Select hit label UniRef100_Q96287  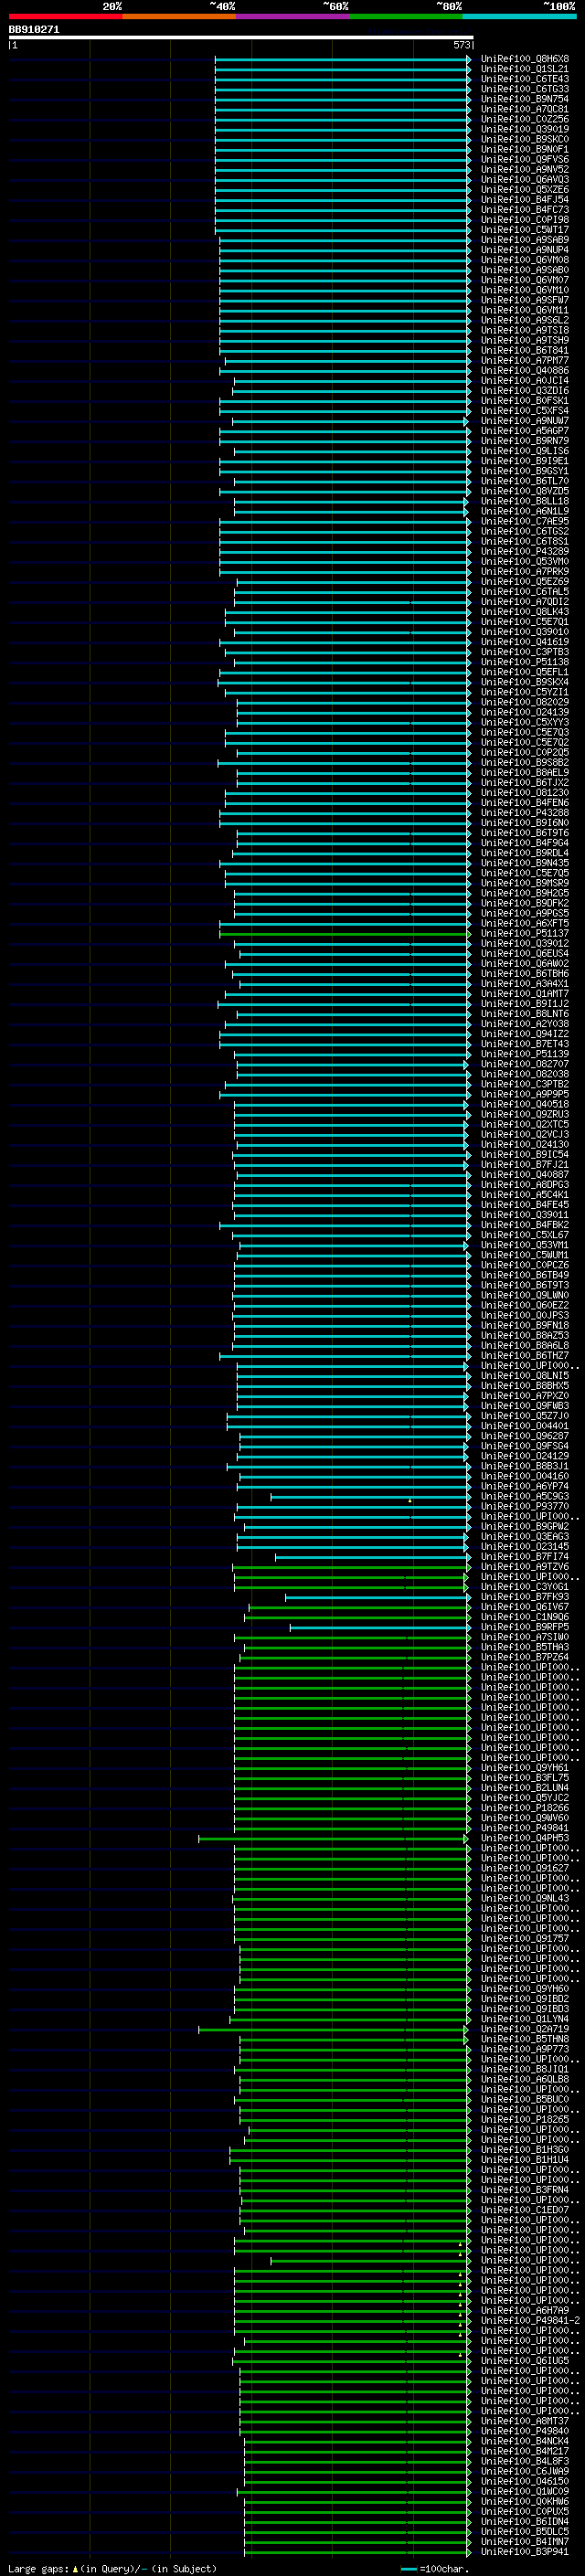pos(524,1435)
